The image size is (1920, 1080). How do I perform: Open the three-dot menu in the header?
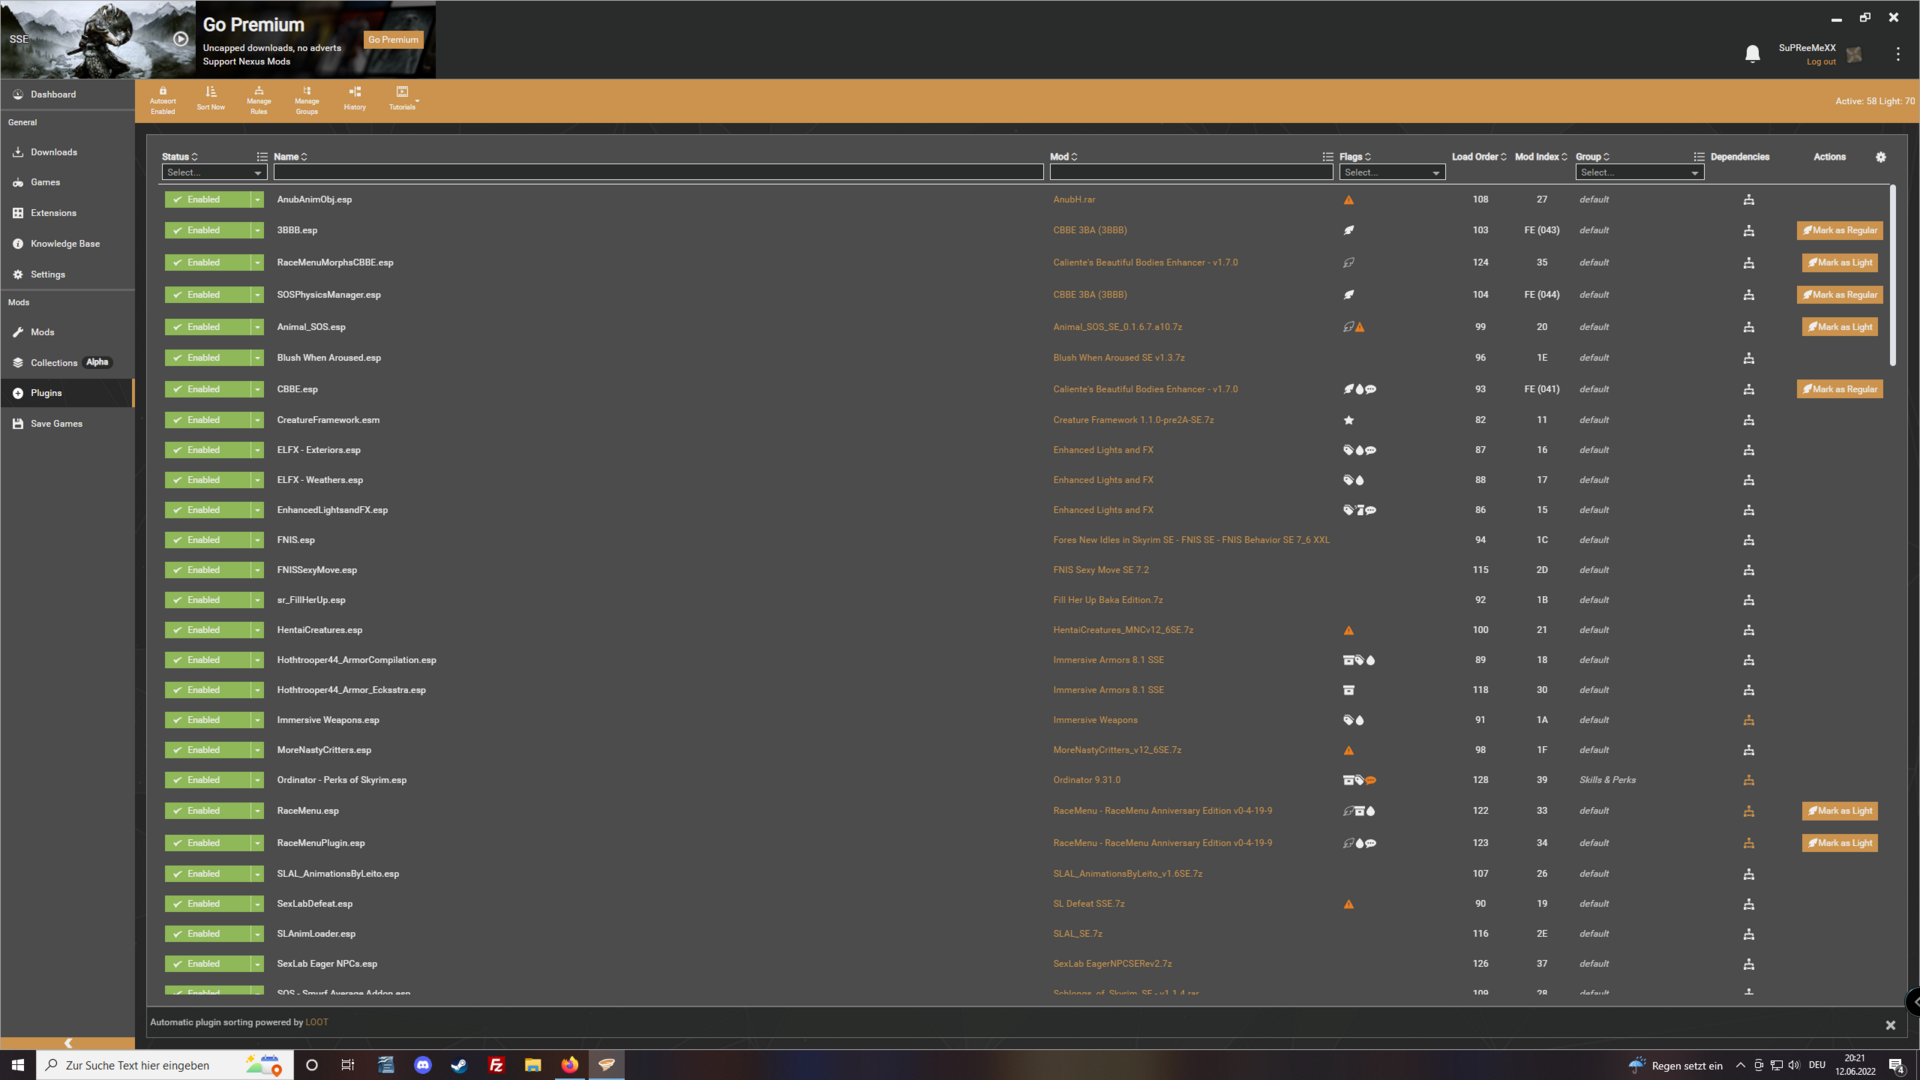tap(1897, 54)
